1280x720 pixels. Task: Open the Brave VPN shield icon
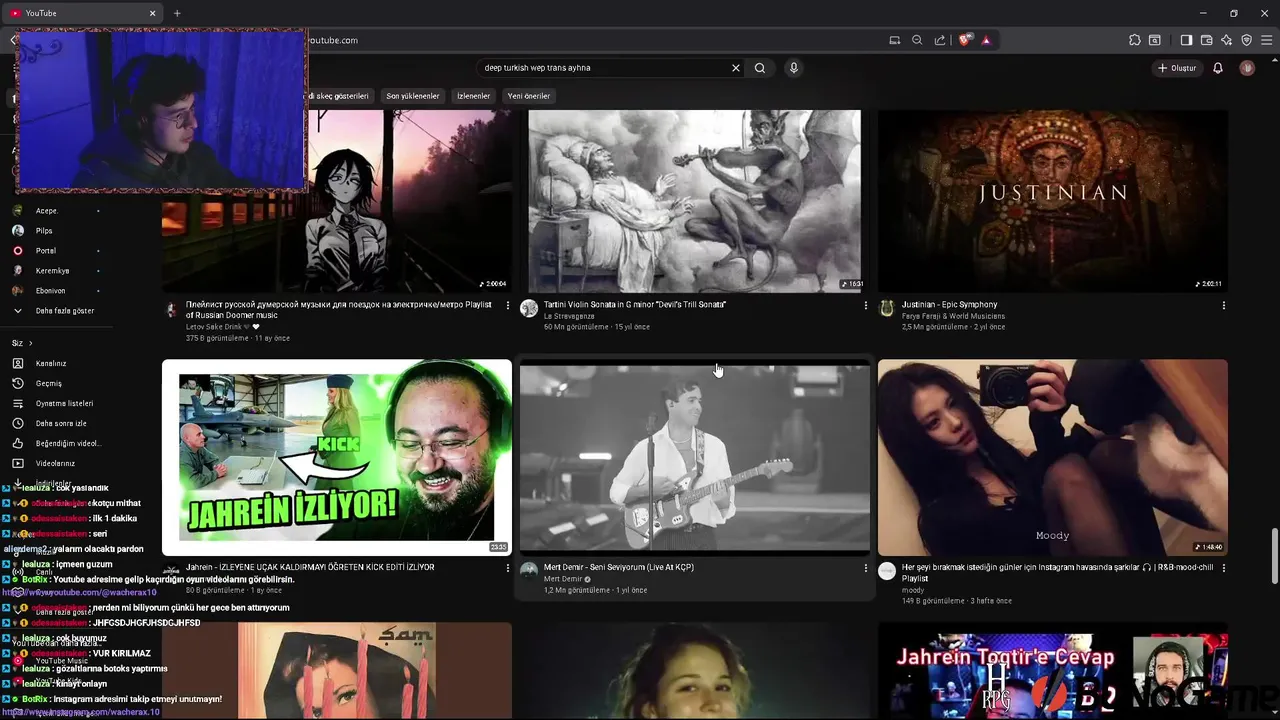pyautogui.click(x=1247, y=40)
